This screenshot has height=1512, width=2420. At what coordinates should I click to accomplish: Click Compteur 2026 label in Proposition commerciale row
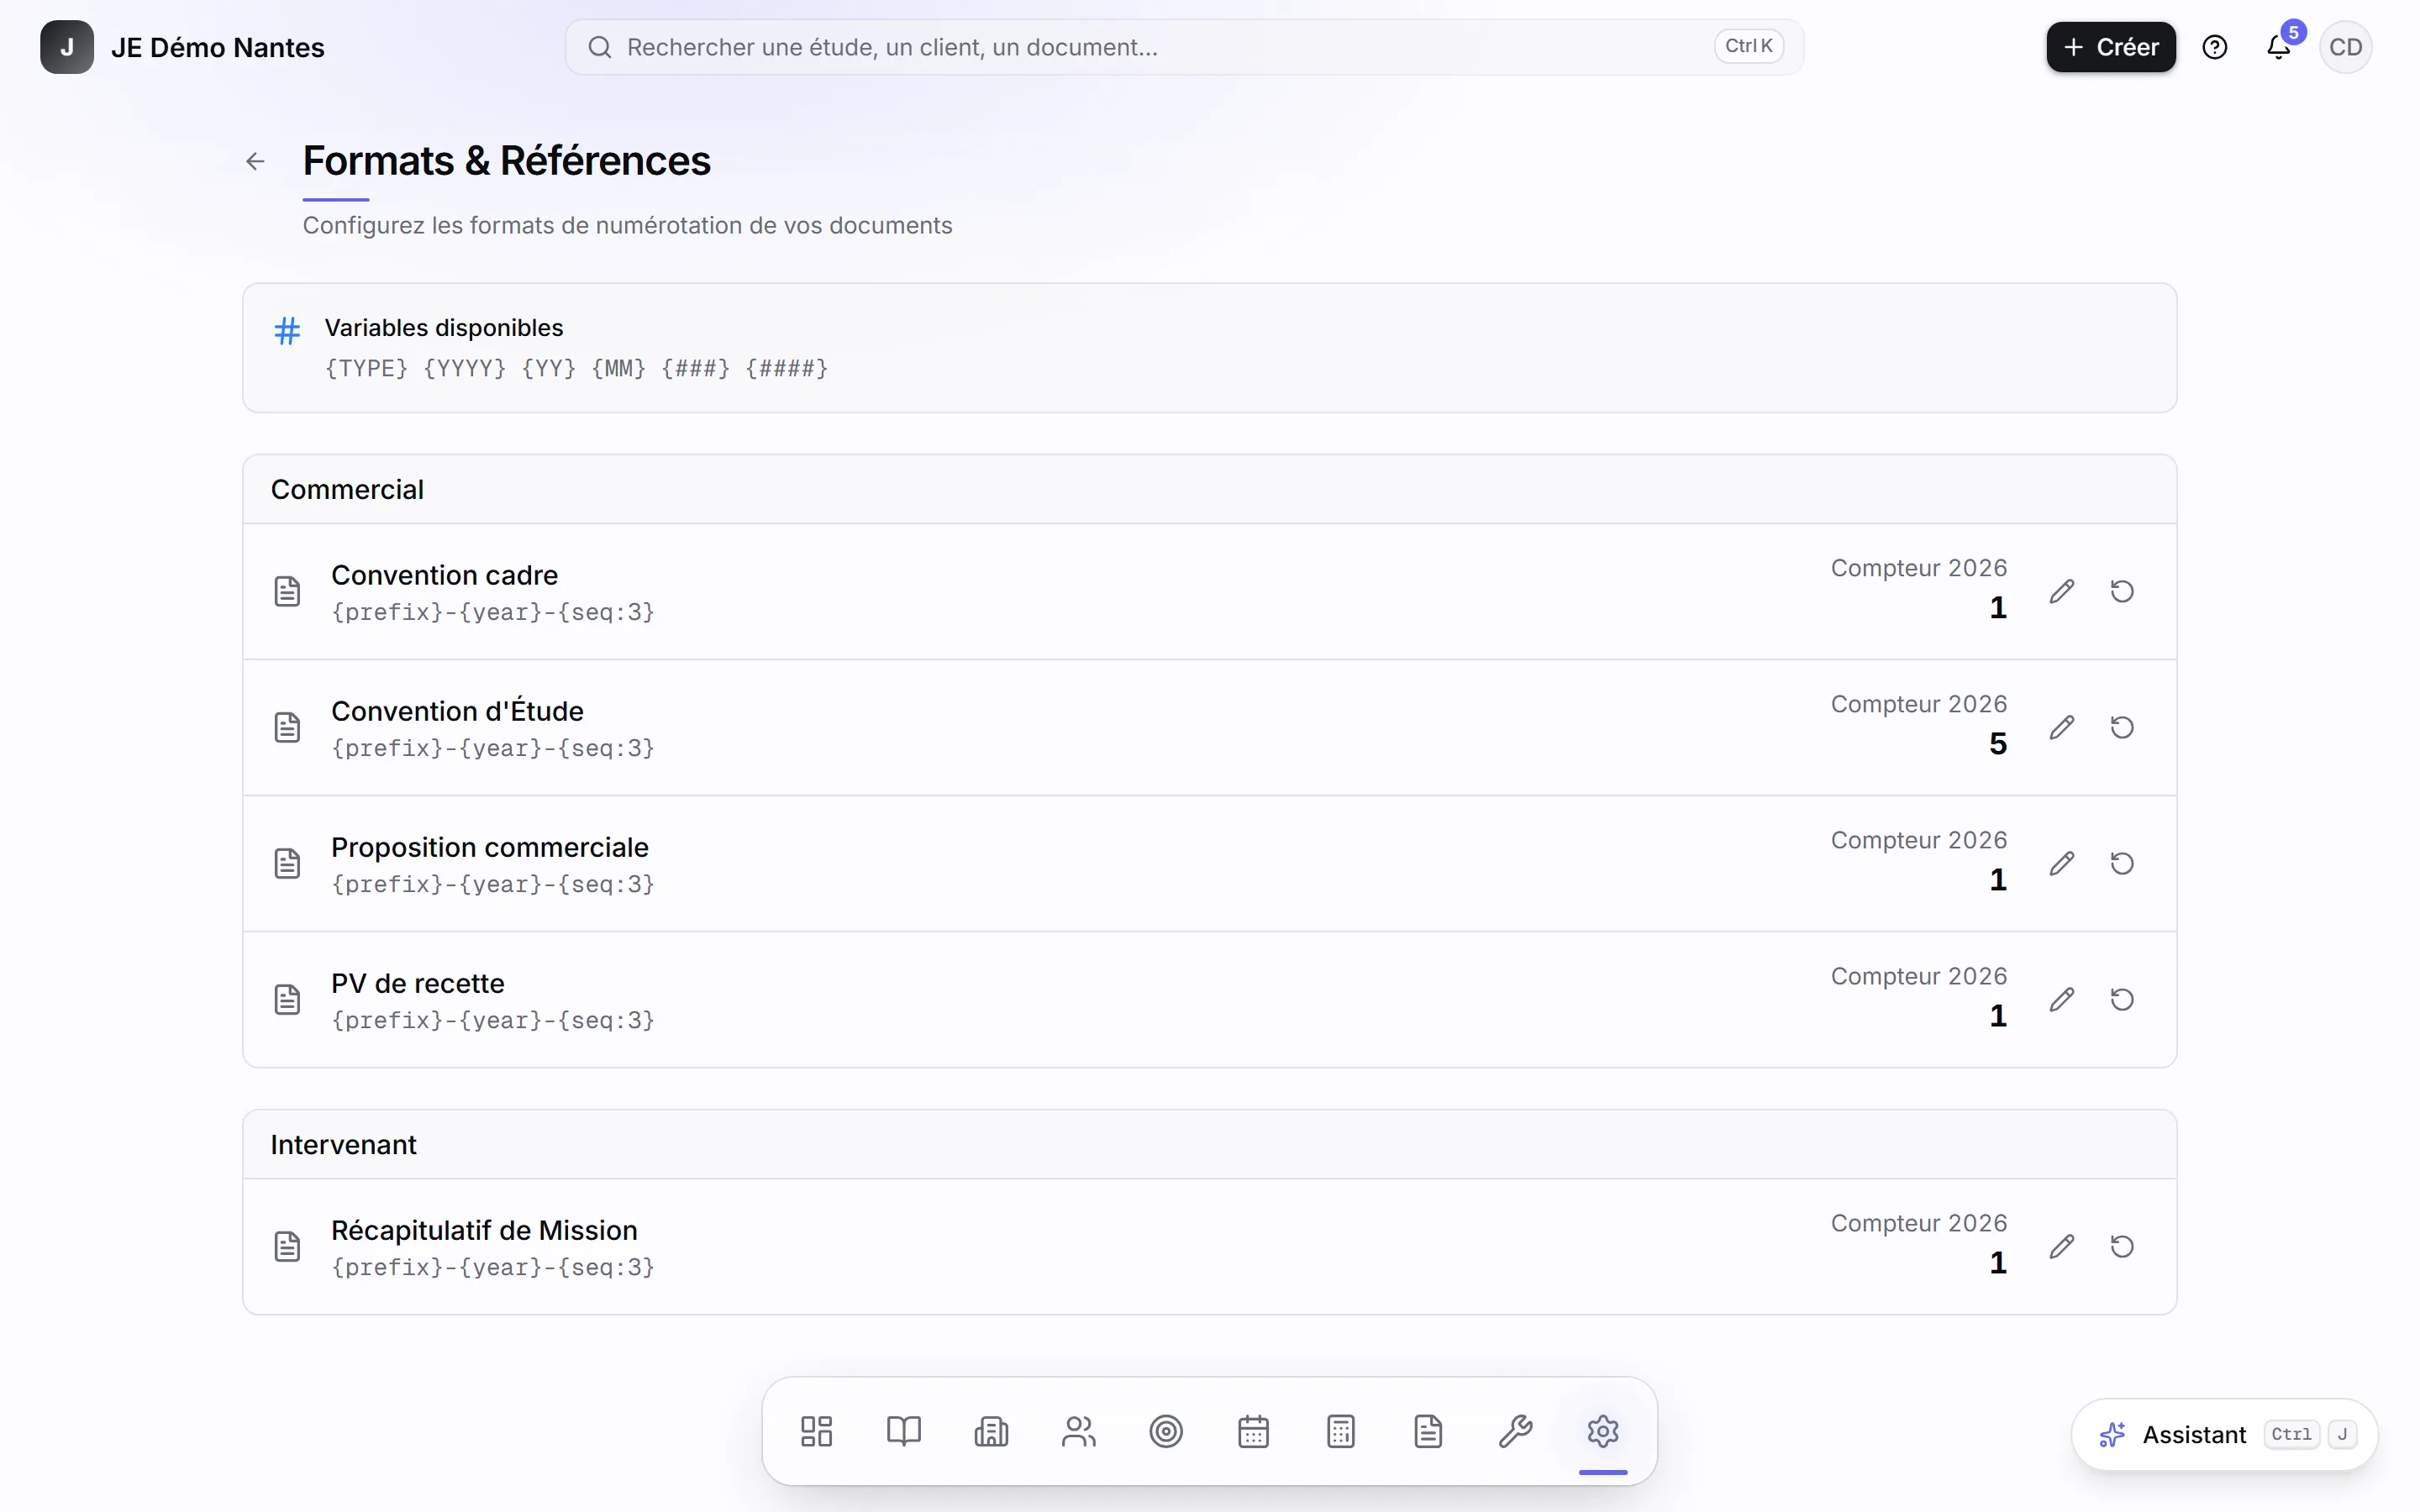click(1918, 840)
